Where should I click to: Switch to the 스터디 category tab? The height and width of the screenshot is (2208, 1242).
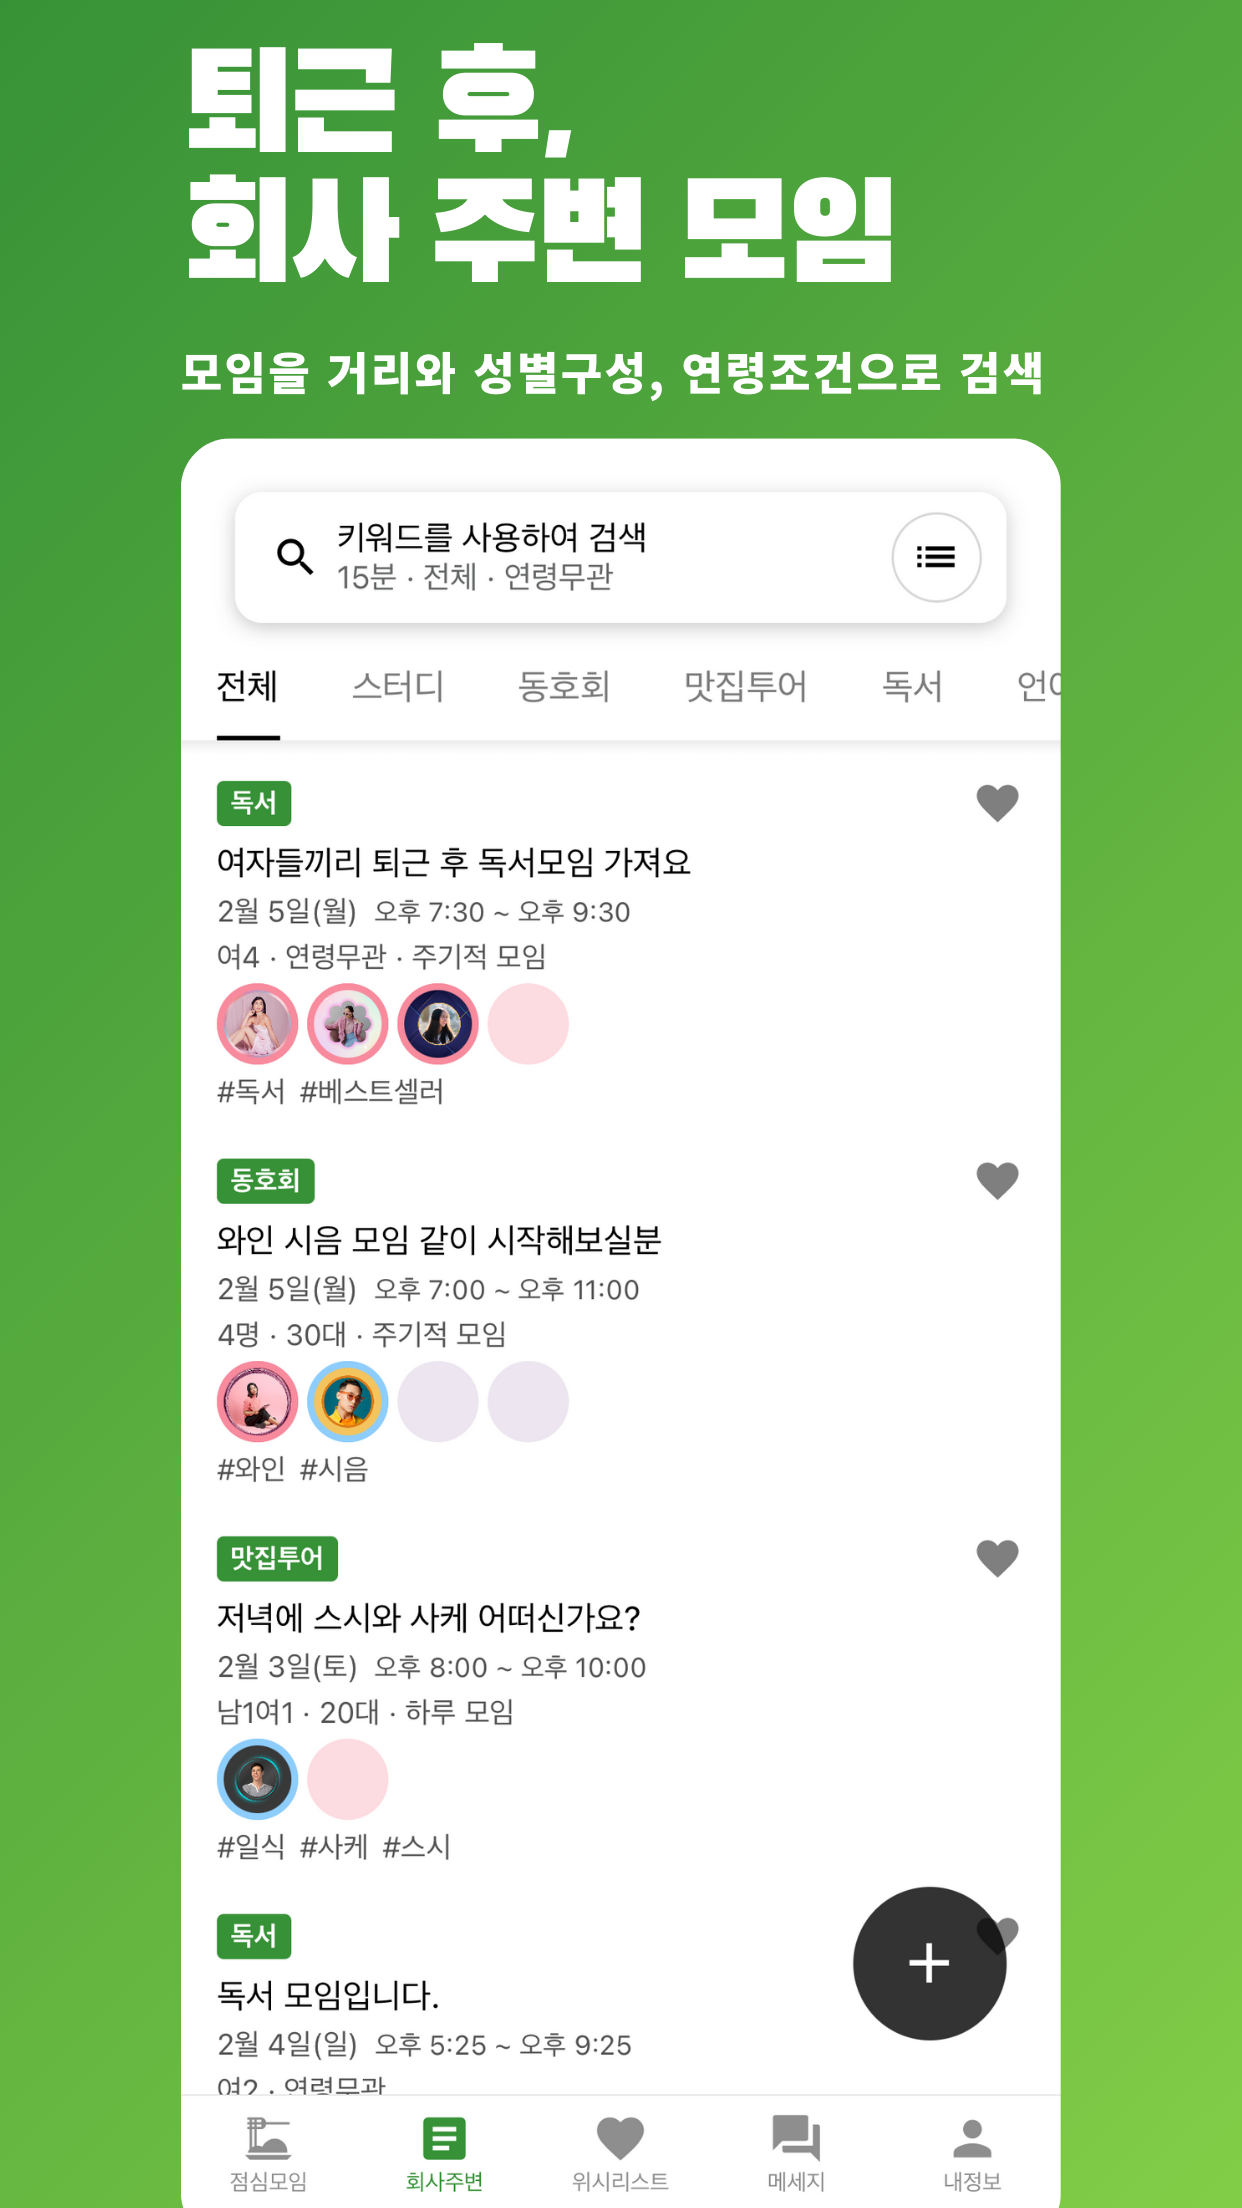click(x=398, y=687)
